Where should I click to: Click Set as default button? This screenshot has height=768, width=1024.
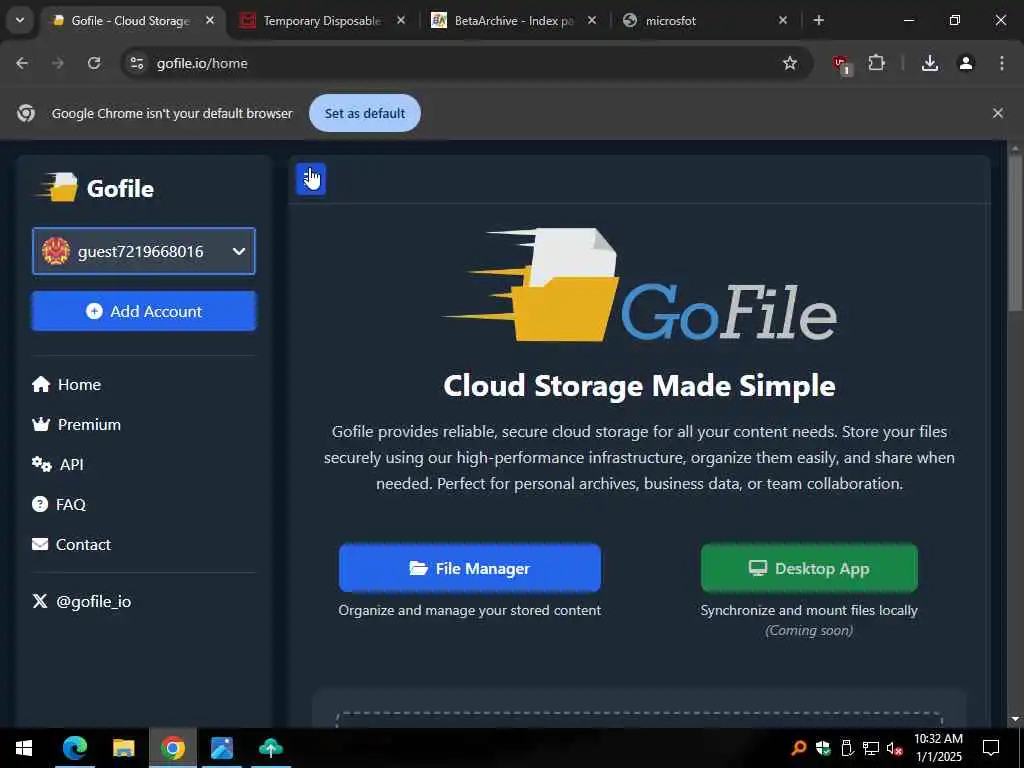(x=364, y=113)
